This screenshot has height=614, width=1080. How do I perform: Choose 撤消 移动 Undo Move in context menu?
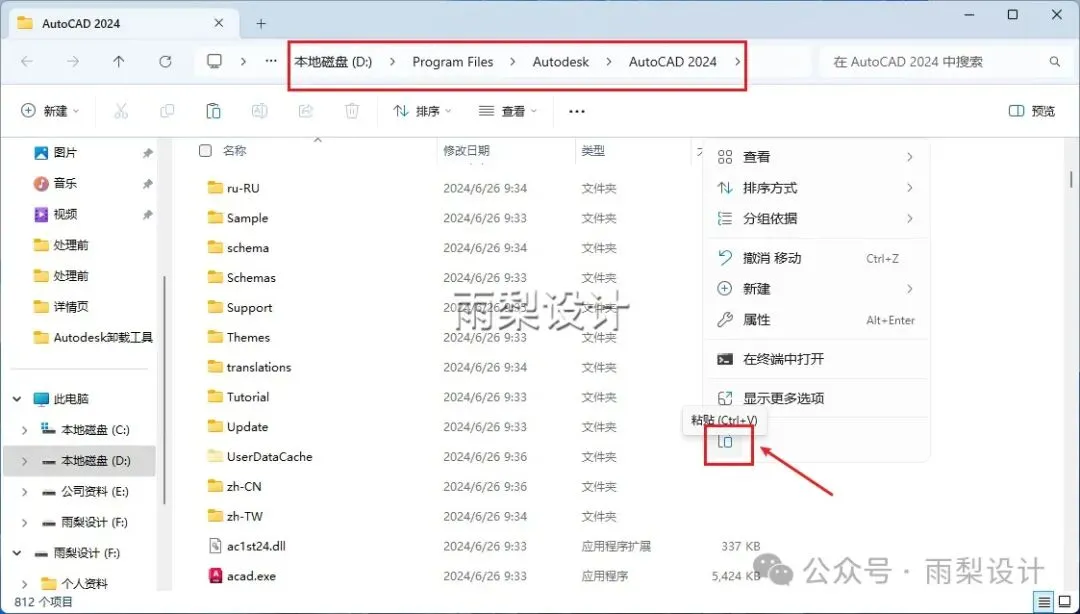click(816, 258)
